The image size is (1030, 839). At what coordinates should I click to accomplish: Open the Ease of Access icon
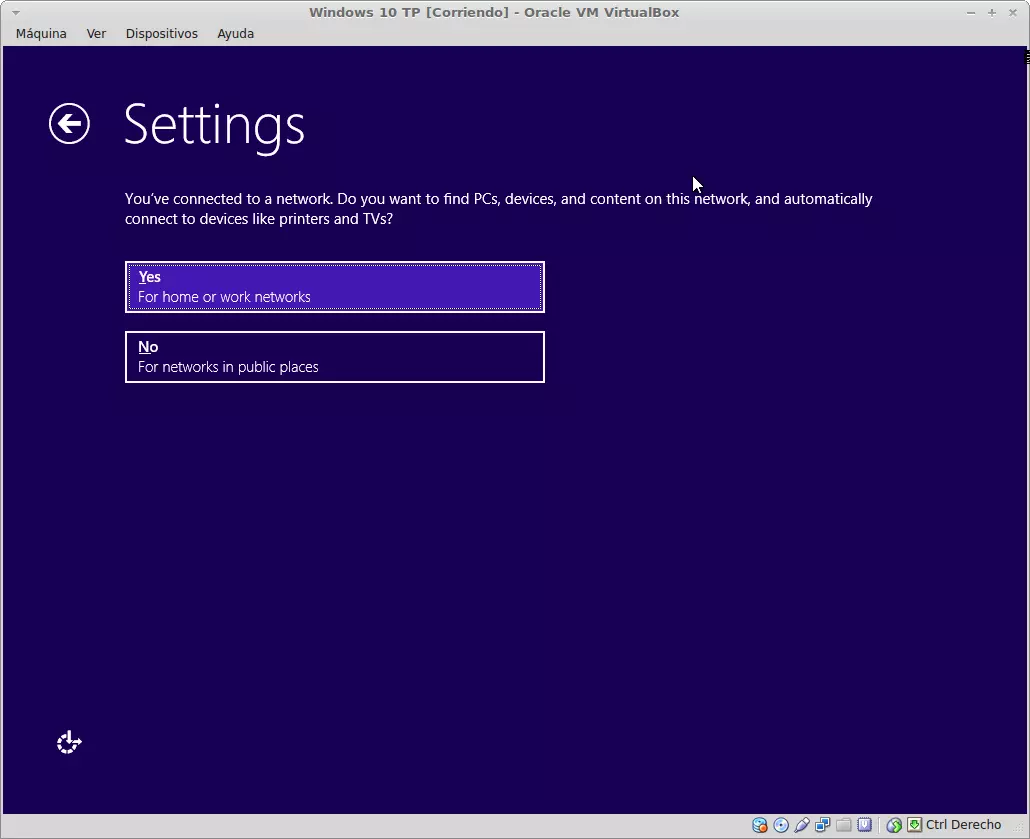[x=69, y=743]
